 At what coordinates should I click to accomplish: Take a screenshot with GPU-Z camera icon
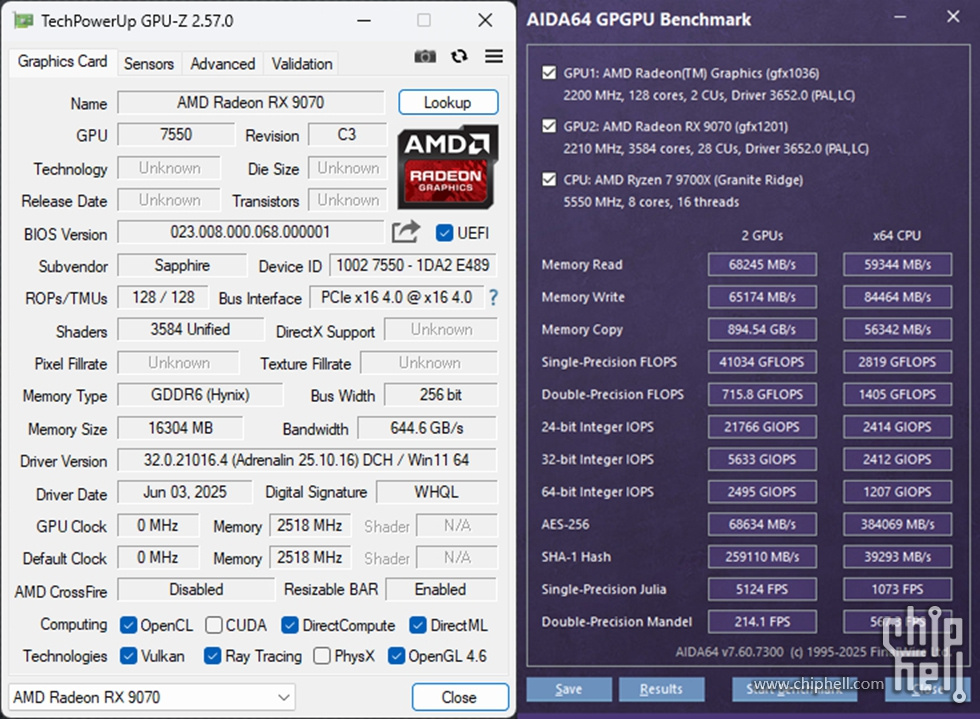click(x=425, y=57)
